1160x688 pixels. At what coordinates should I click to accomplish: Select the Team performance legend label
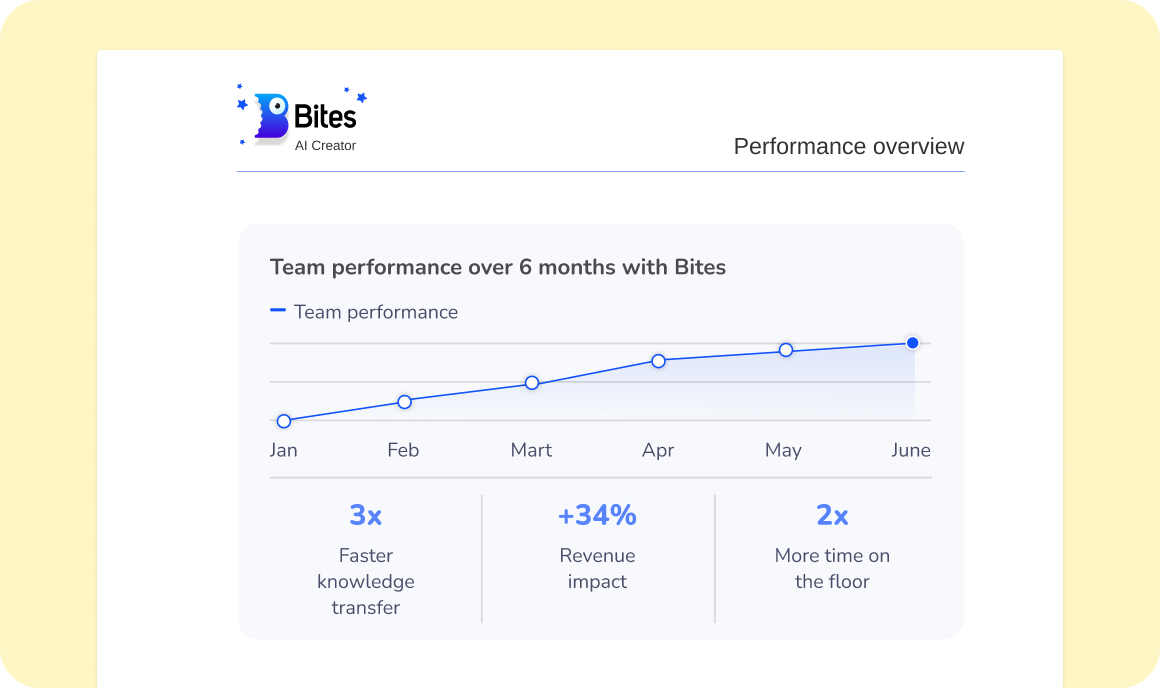(376, 312)
